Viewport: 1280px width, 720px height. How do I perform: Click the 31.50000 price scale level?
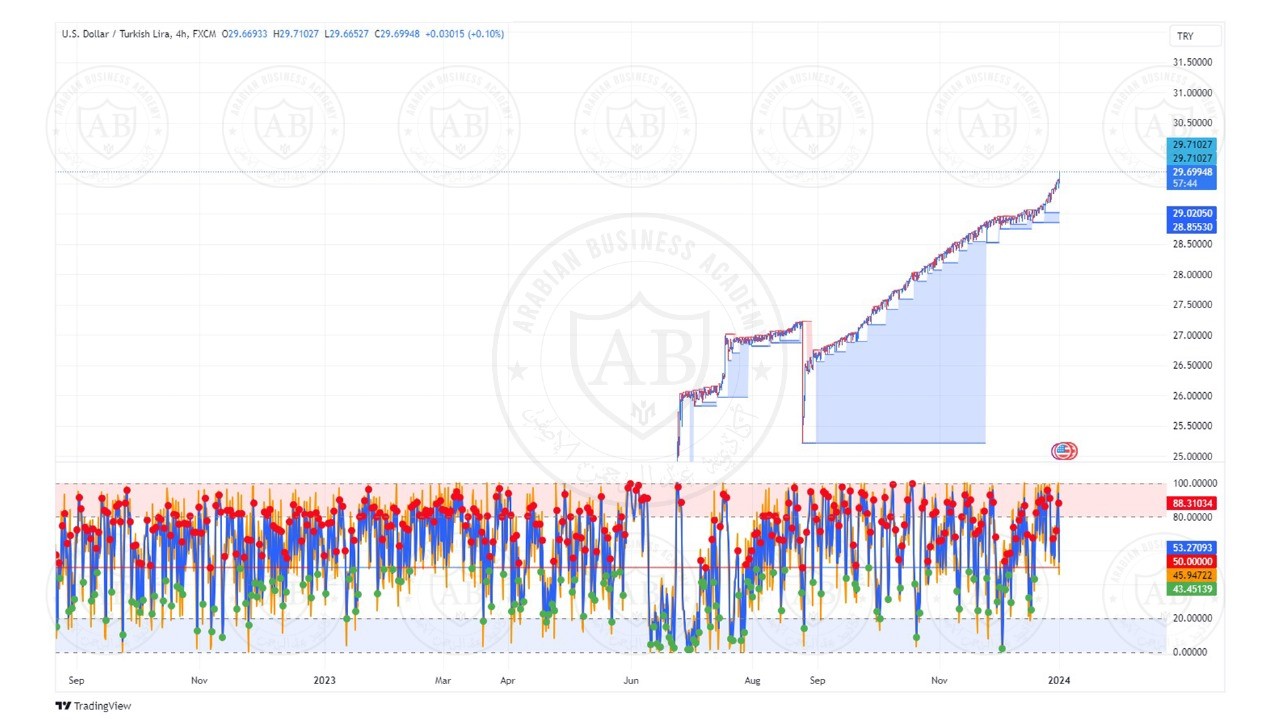(x=1193, y=62)
